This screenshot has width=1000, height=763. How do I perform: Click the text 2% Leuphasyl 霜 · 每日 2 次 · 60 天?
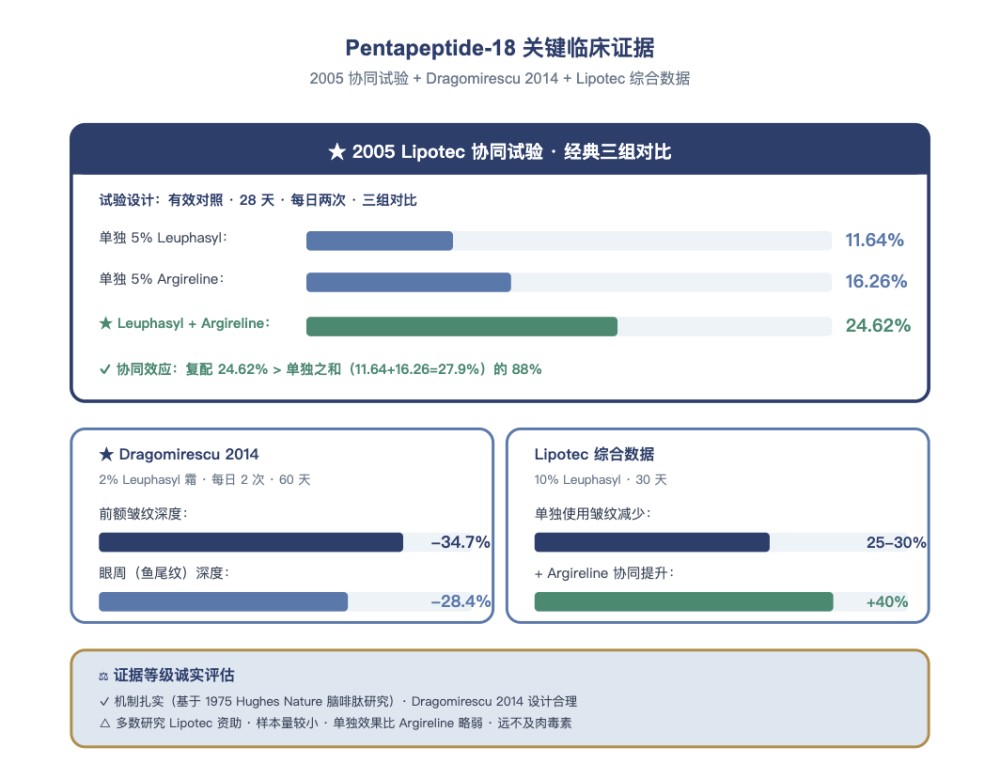coord(205,480)
